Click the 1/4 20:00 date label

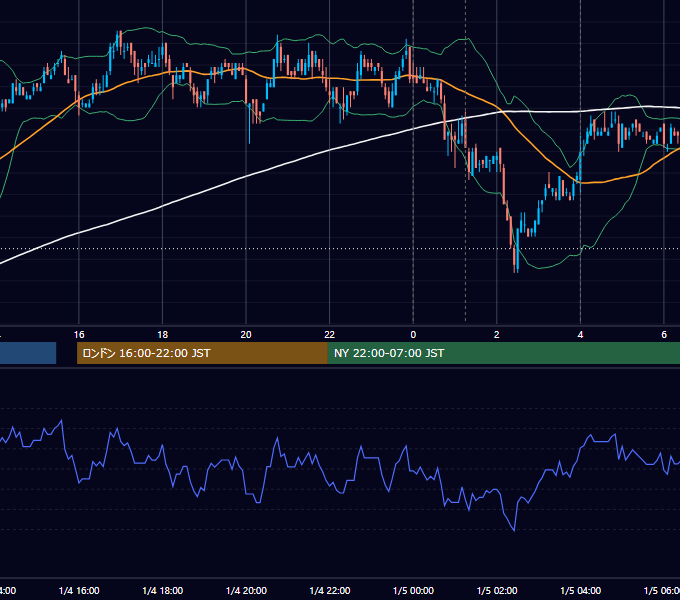click(246, 590)
